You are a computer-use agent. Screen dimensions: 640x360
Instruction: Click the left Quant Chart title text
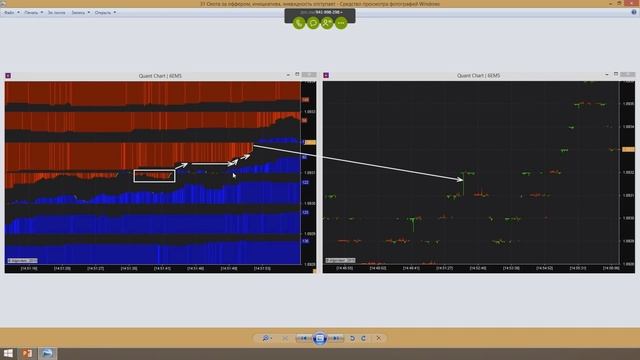click(160, 76)
